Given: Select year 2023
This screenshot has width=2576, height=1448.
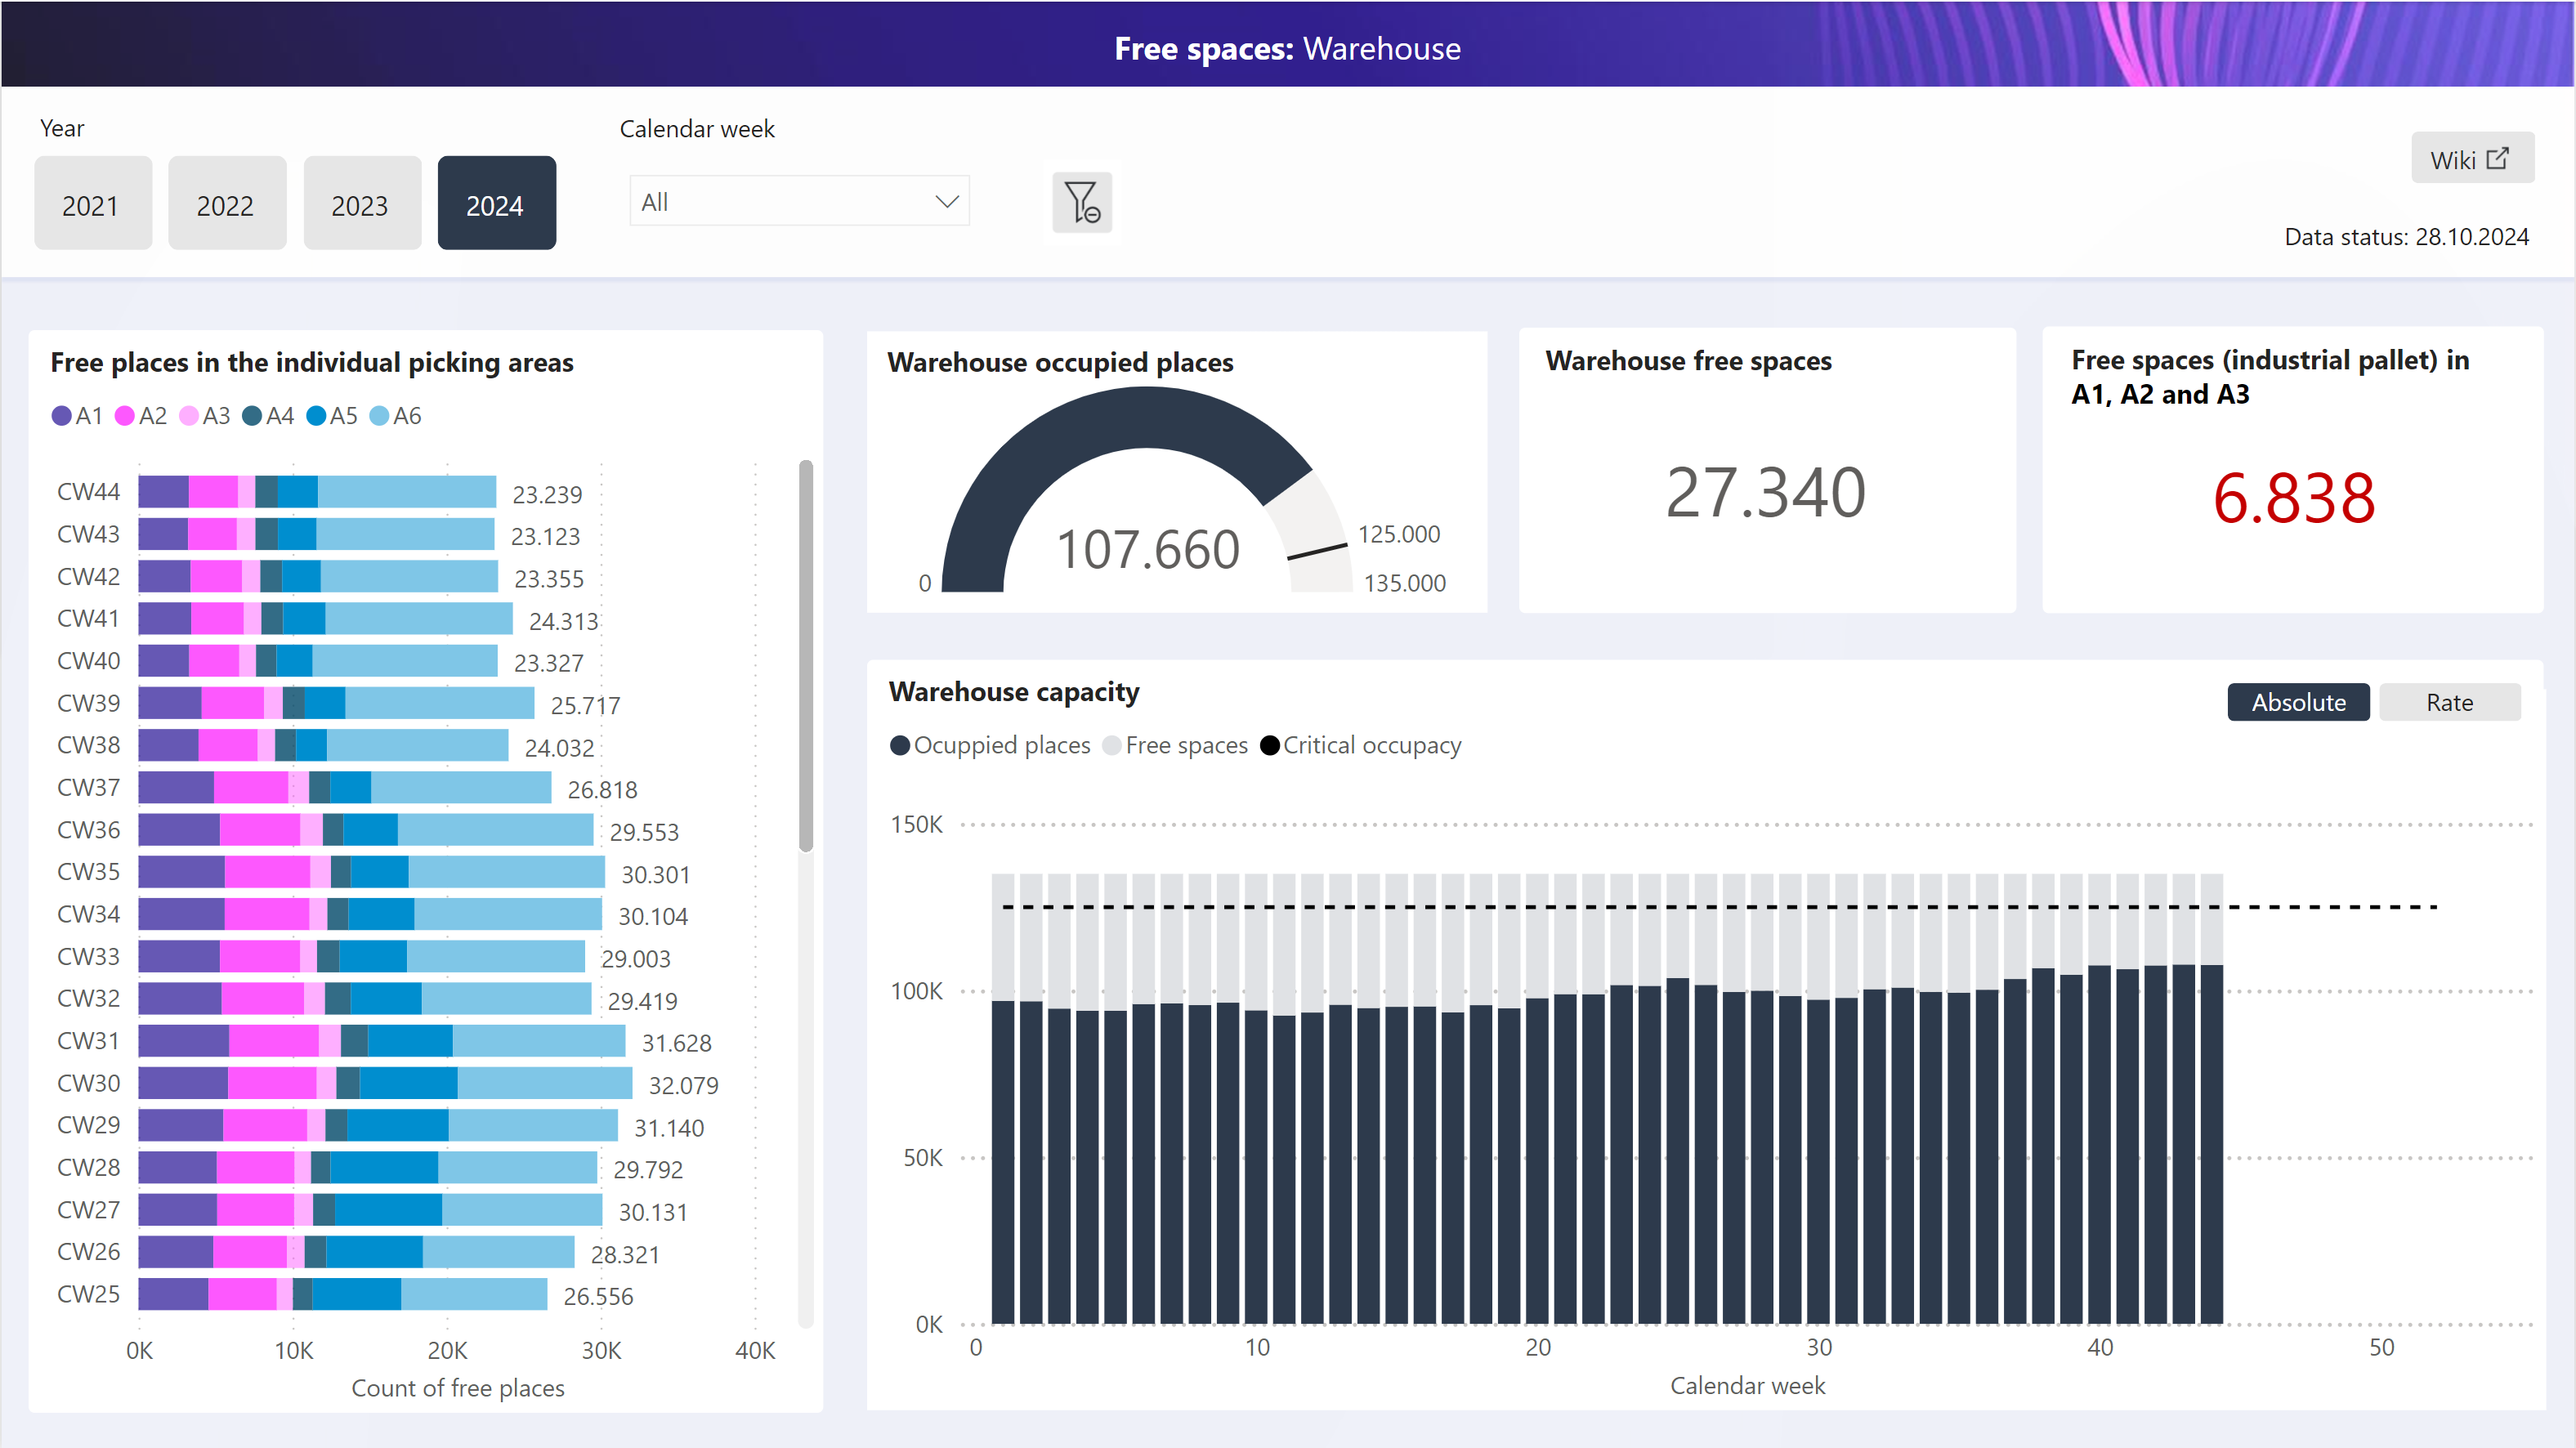Looking at the screenshot, I should [x=361, y=204].
